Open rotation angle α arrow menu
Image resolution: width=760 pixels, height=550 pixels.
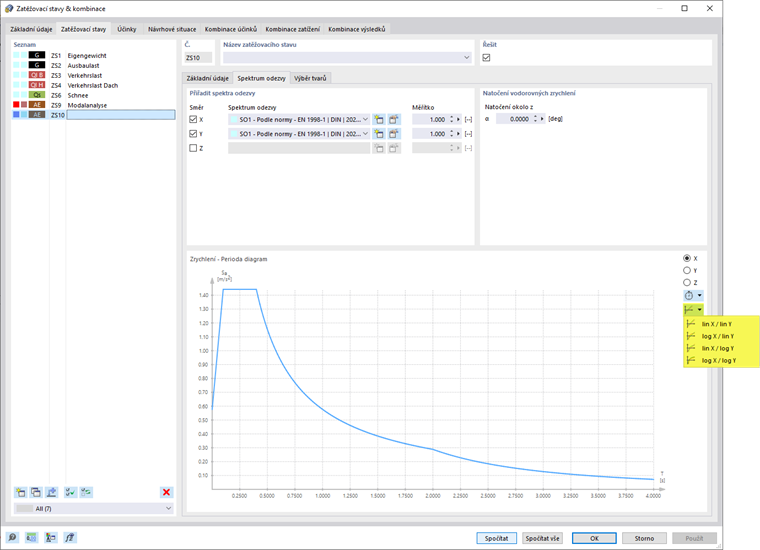(x=542, y=119)
